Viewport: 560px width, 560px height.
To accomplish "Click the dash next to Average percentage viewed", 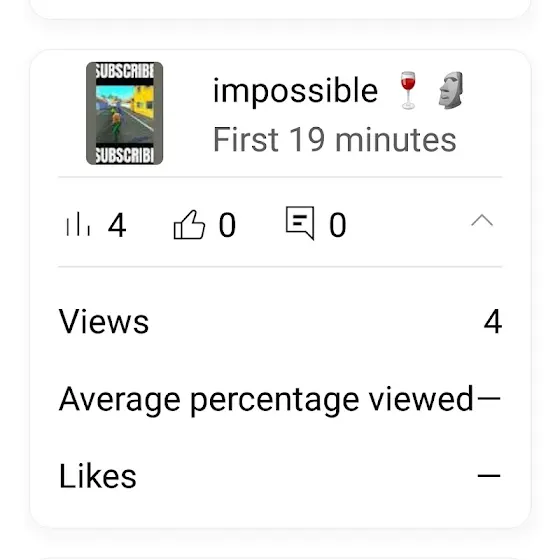I will click(x=489, y=398).
